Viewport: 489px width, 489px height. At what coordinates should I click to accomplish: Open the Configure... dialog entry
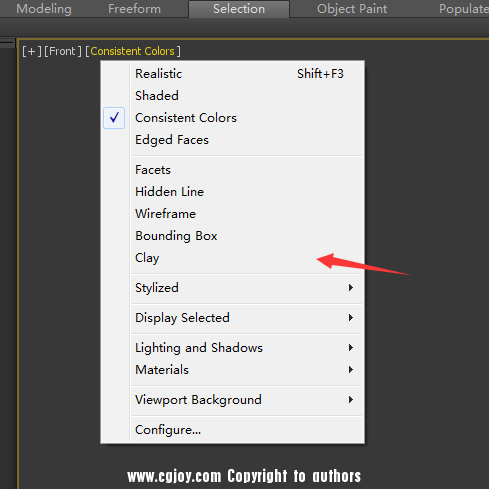(x=247, y=430)
